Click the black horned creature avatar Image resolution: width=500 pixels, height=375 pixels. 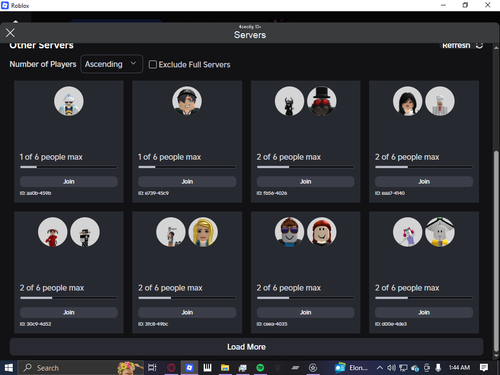click(x=289, y=101)
